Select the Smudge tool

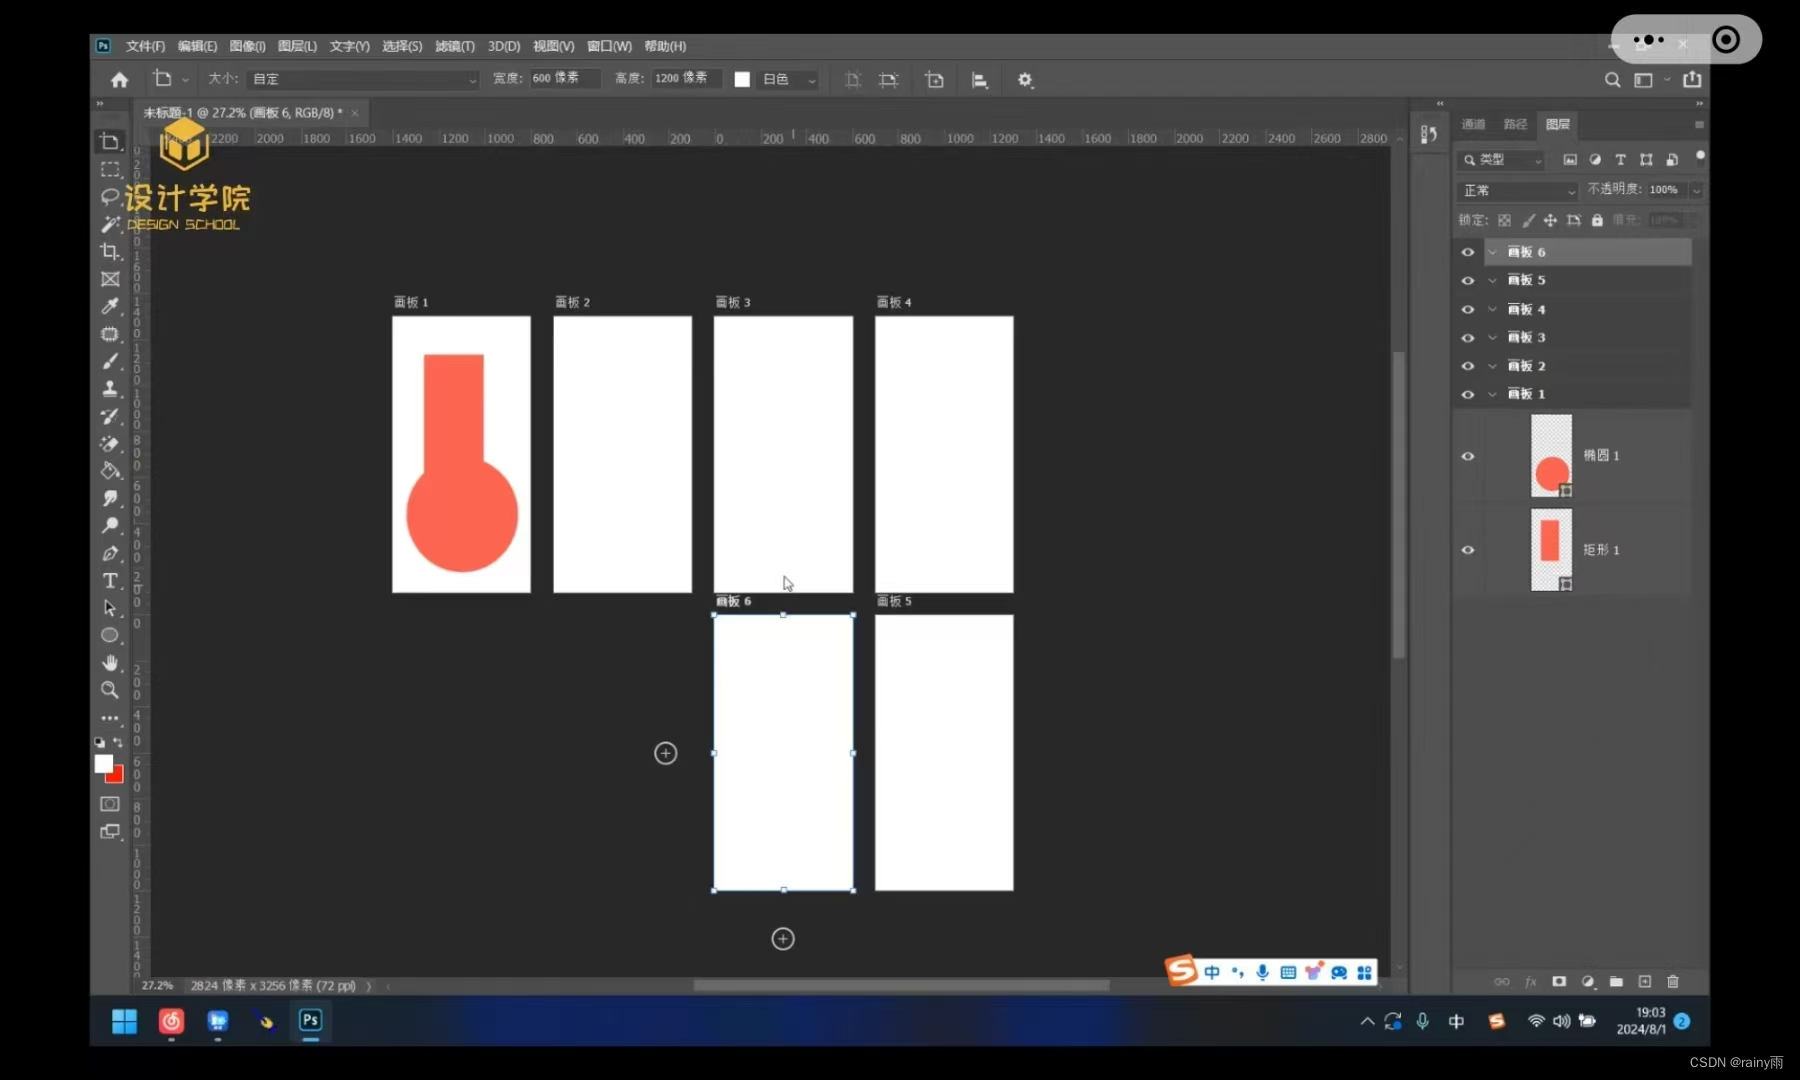(x=110, y=498)
